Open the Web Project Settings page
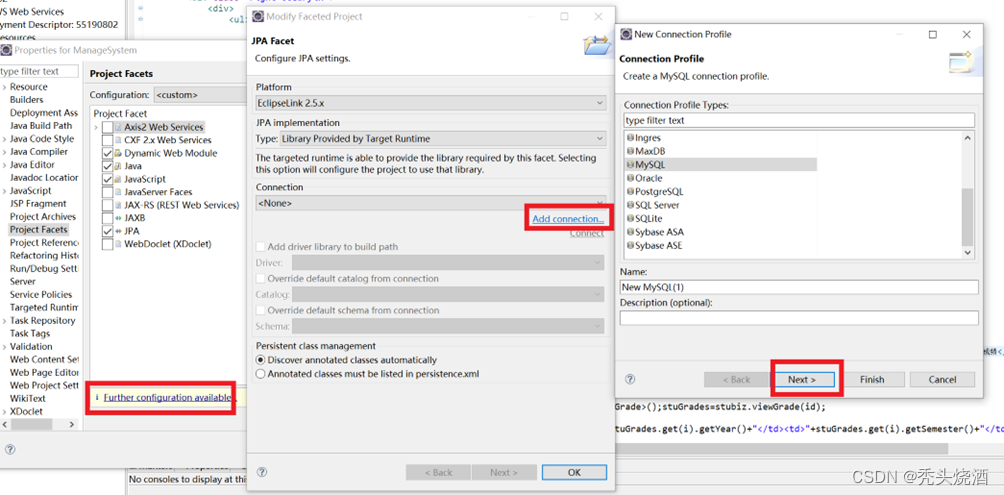This screenshot has width=1004, height=495. pyautogui.click(x=44, y=385)
